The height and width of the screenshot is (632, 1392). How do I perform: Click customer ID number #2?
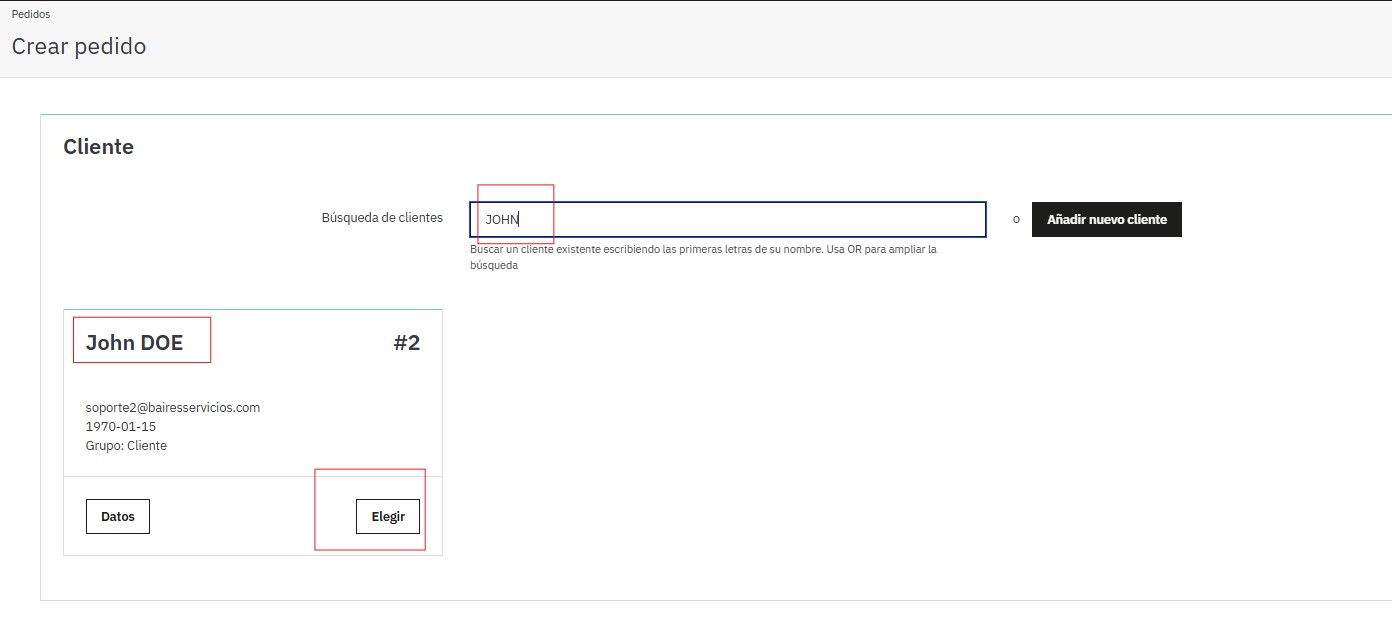pos(406,343)
